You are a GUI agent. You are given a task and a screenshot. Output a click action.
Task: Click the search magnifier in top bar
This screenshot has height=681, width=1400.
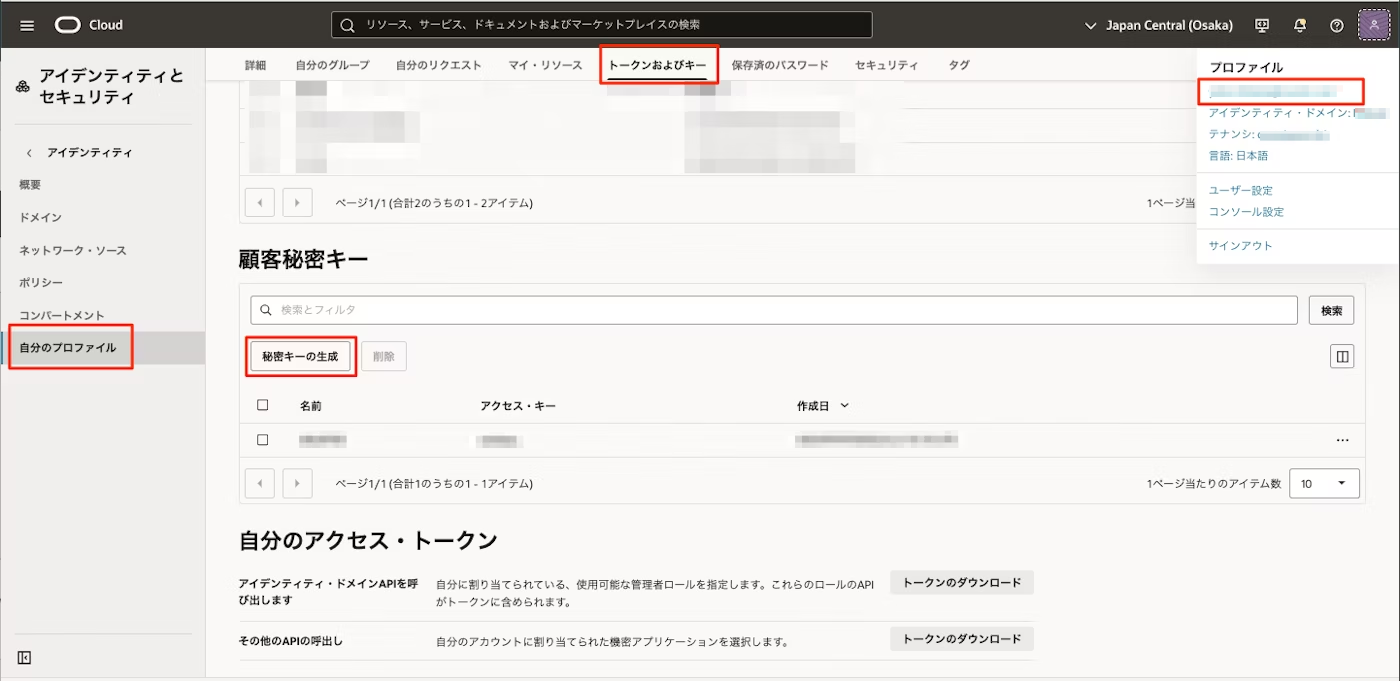coord(348,25)
